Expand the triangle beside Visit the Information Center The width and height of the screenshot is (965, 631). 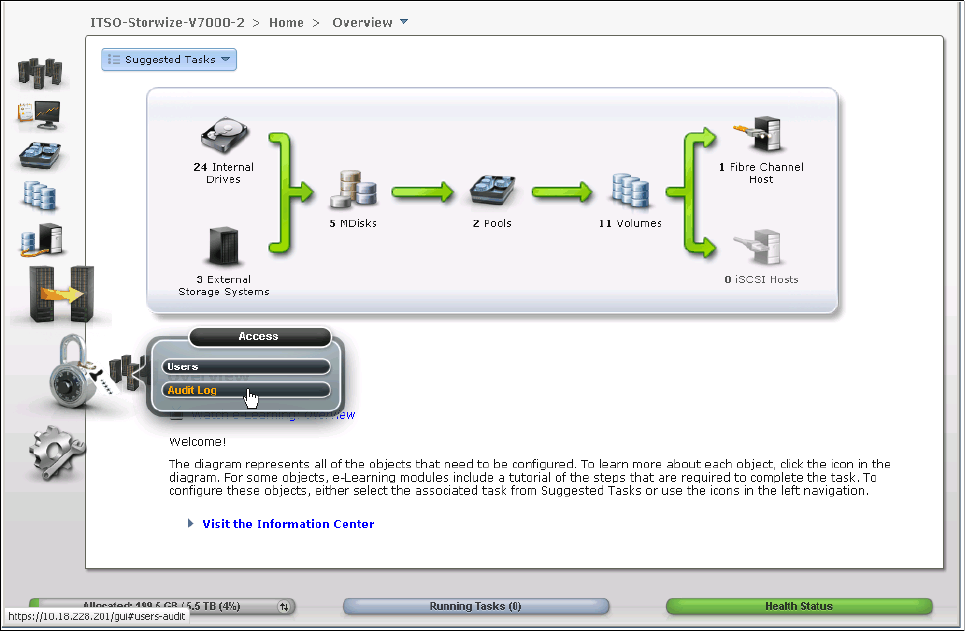click(191, 523)
